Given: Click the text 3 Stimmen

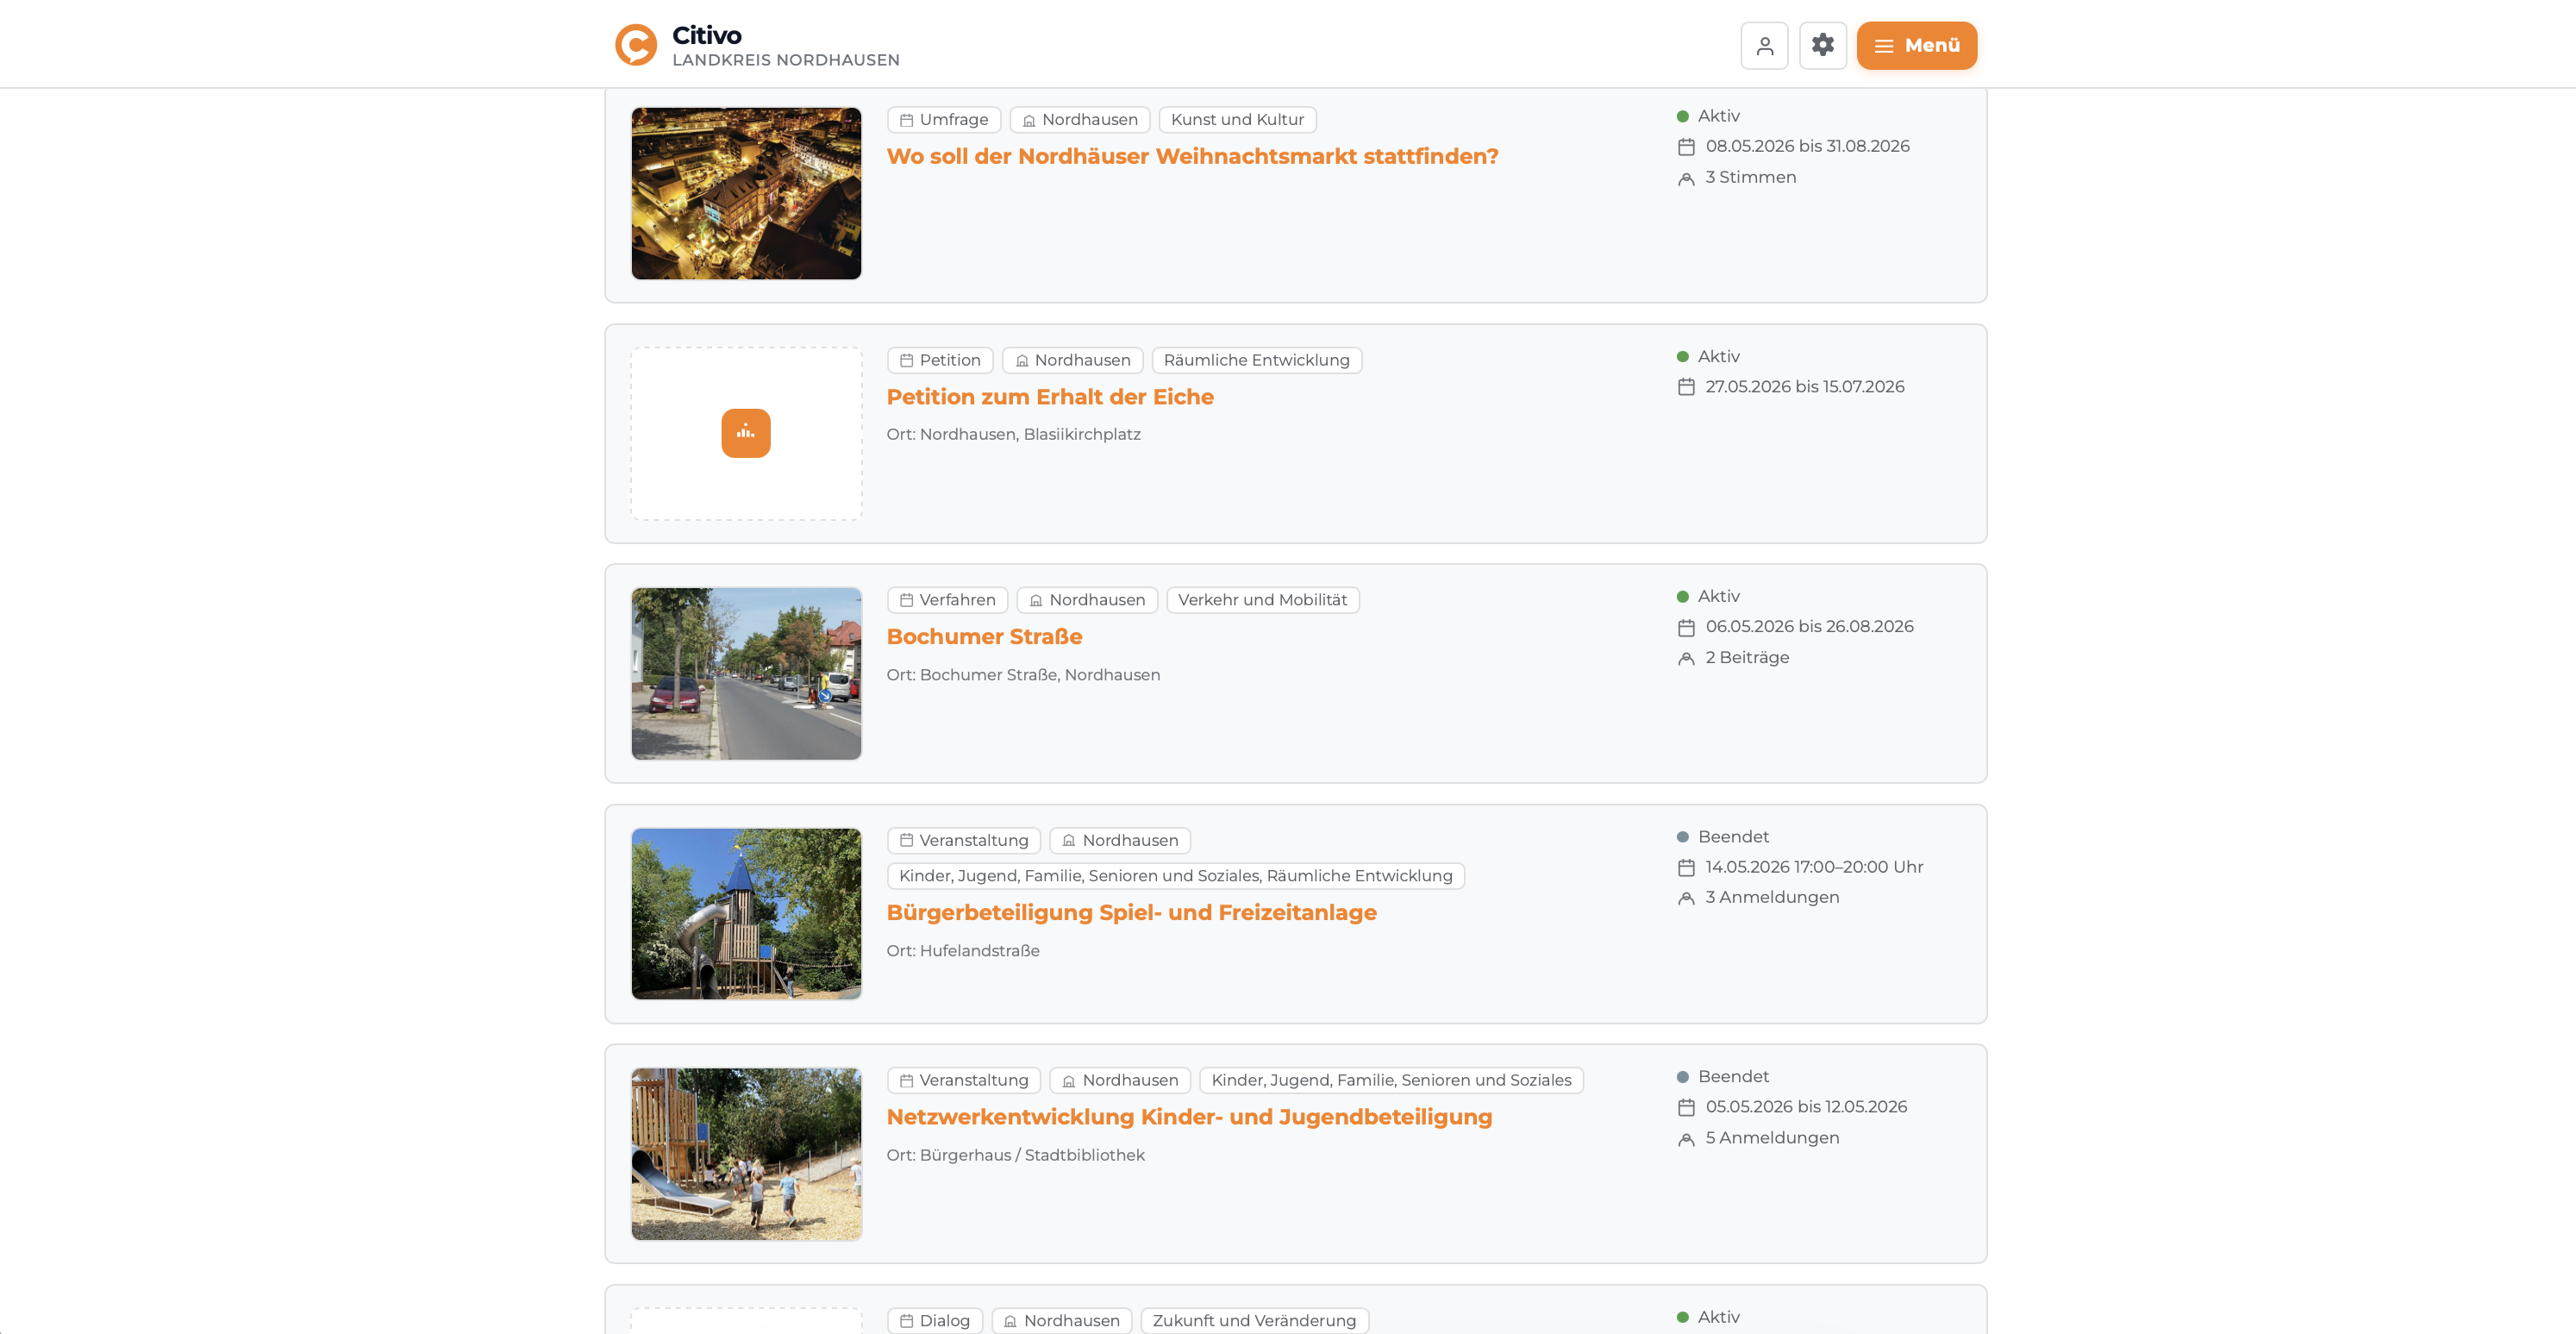Looking at the screenshot, I should click(x=1750, y=177).
